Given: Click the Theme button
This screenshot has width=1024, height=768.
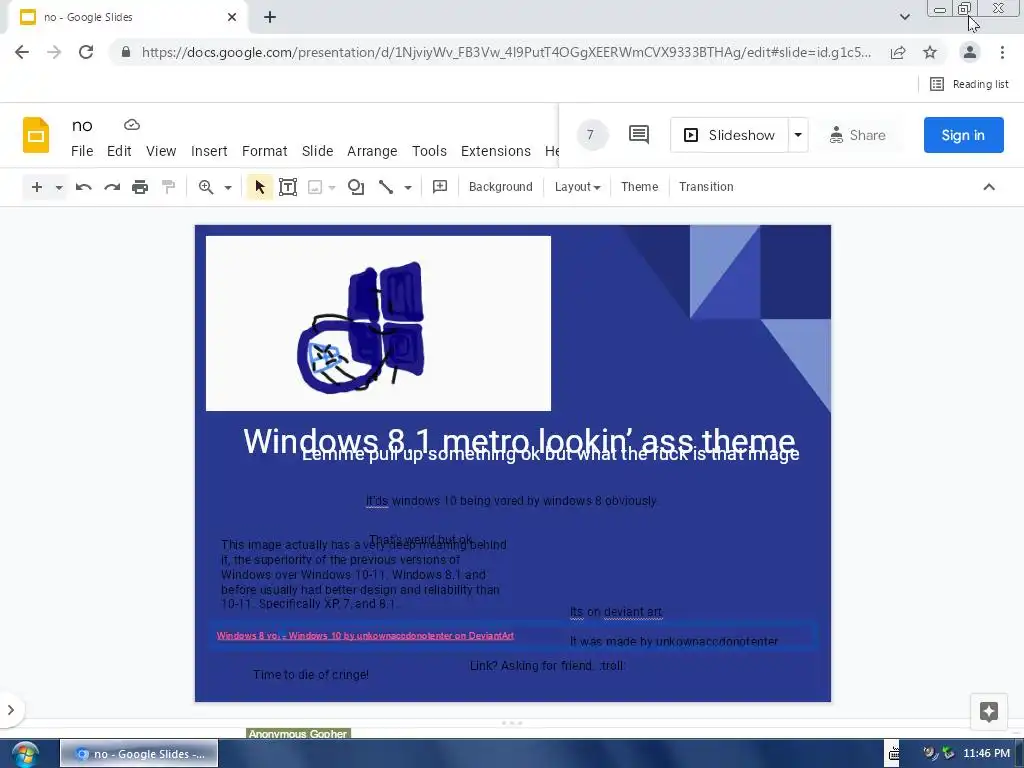Looking at the screenshot, I should (x=639, y=187).
